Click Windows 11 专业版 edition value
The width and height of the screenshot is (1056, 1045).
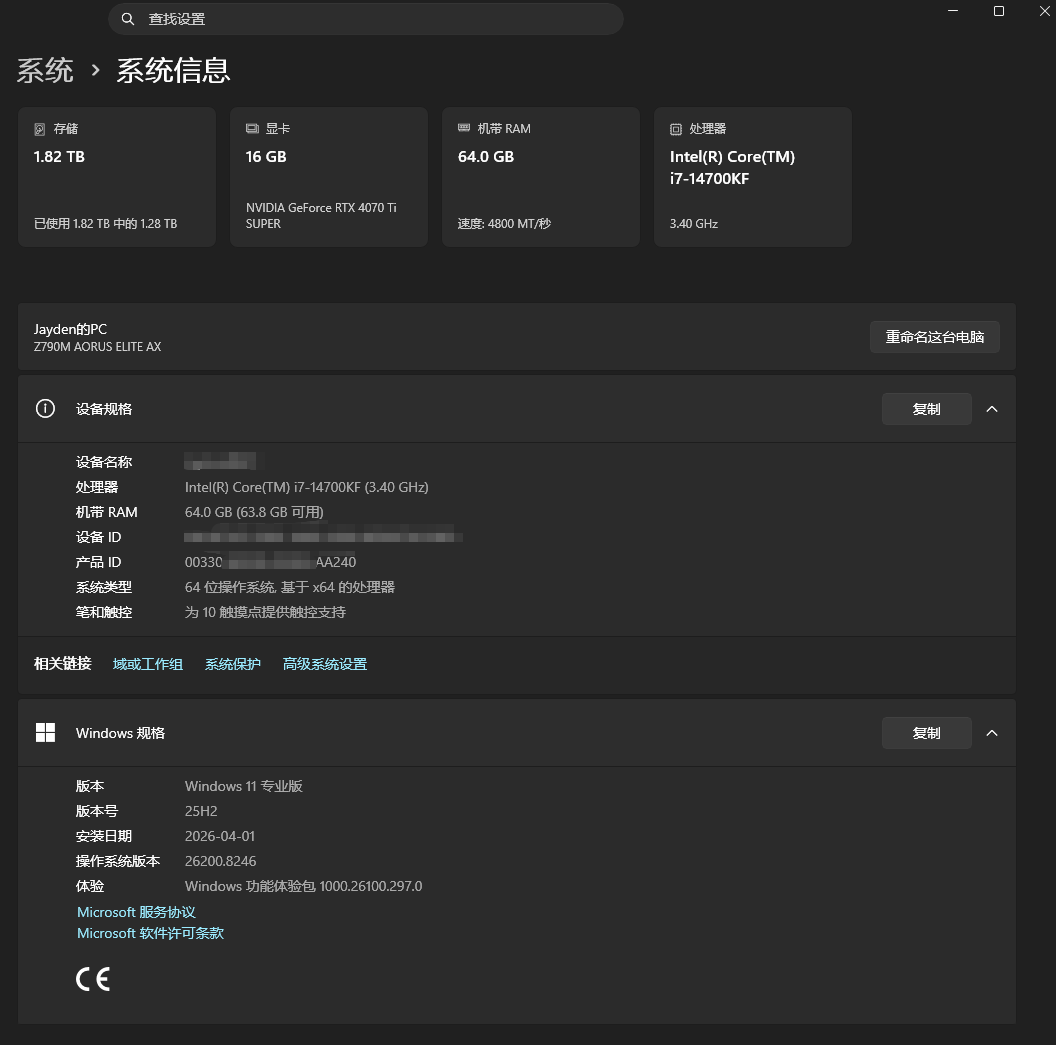pyautogui.click(x=244, y=786)
